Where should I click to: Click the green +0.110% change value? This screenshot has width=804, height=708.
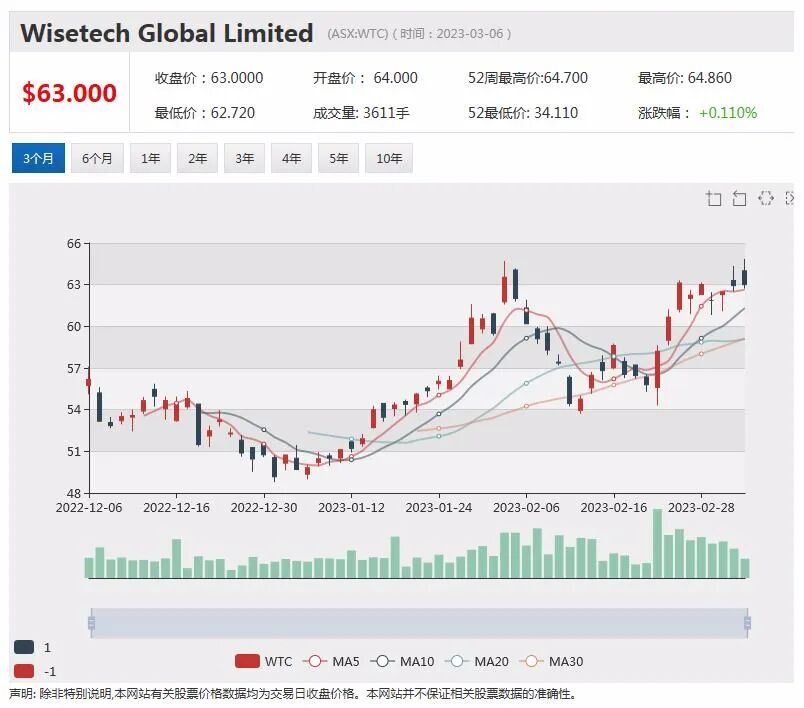[728, 113]
